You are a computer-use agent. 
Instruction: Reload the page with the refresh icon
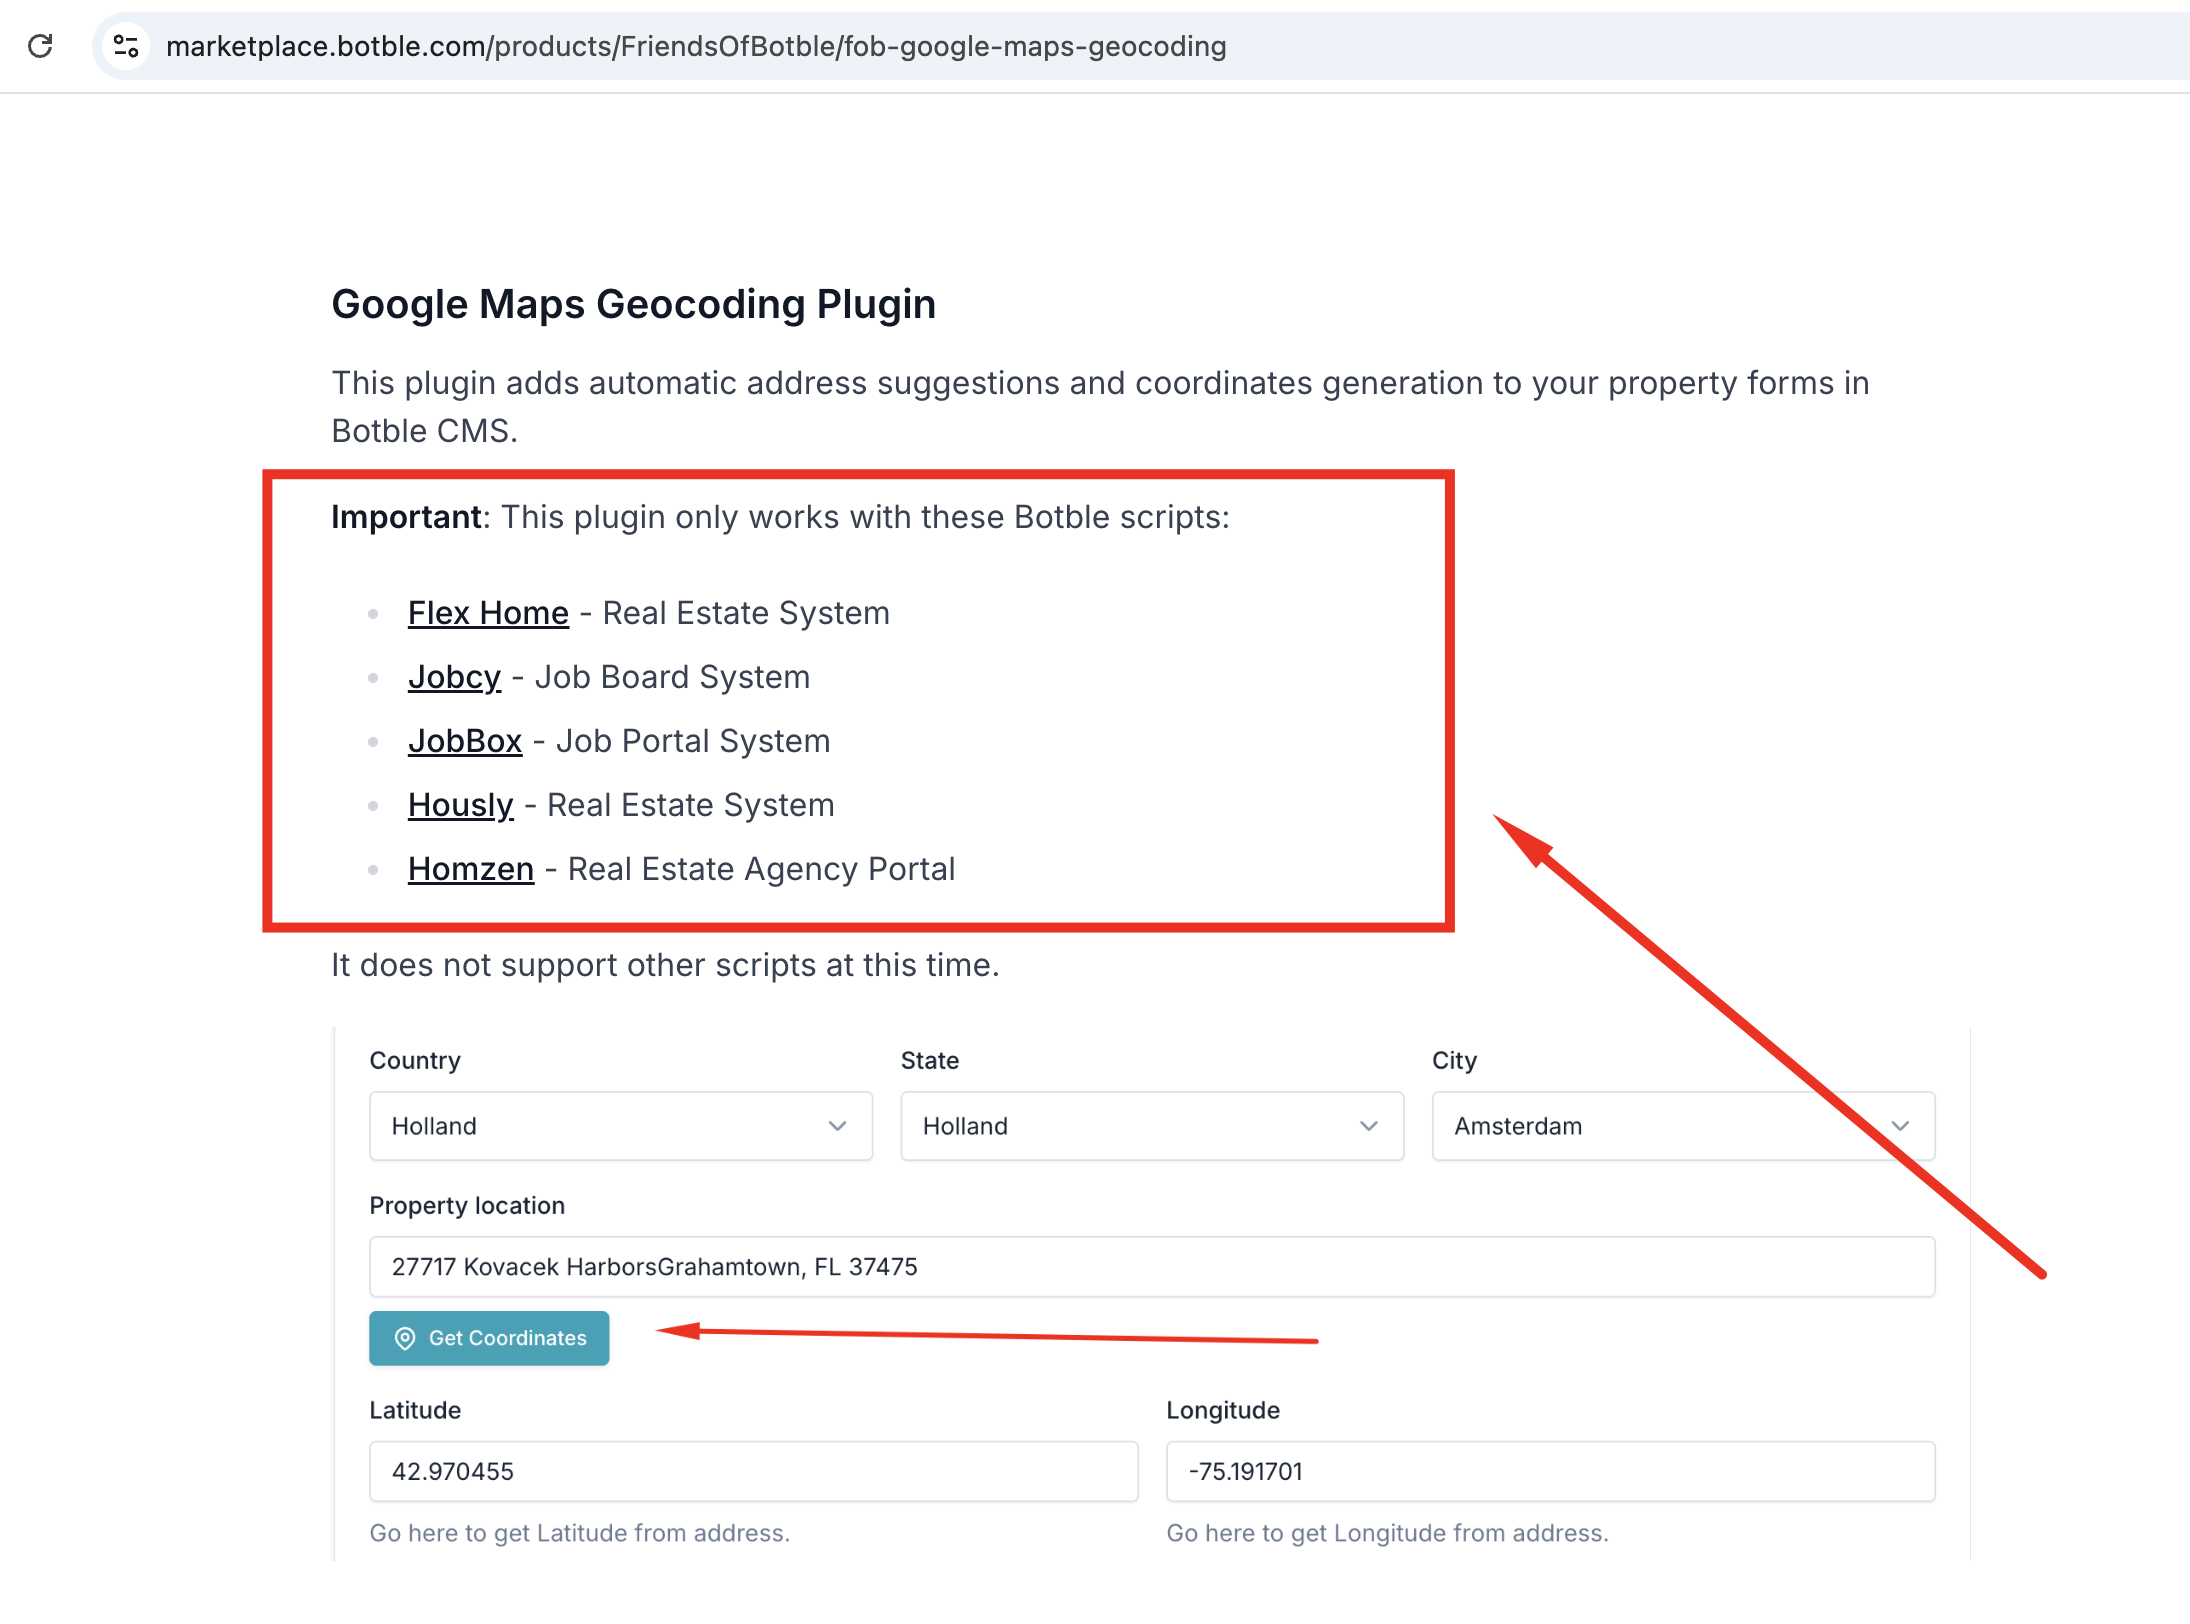pos(40,46)
